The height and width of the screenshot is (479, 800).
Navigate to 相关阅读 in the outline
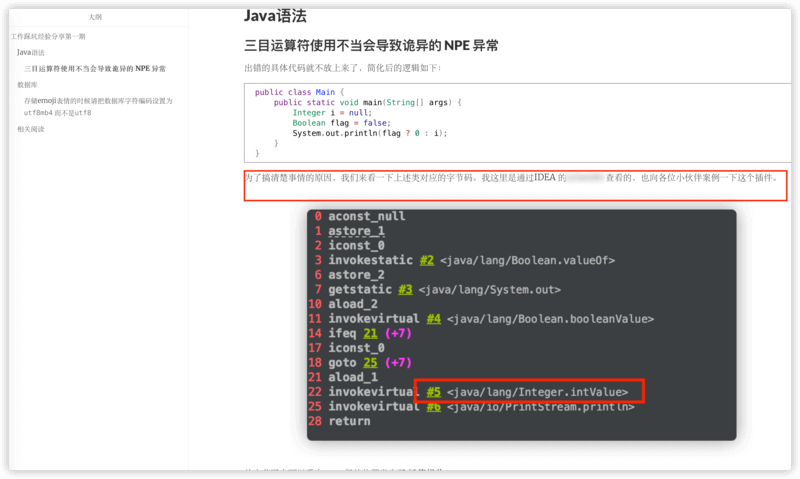pos(31,129)
